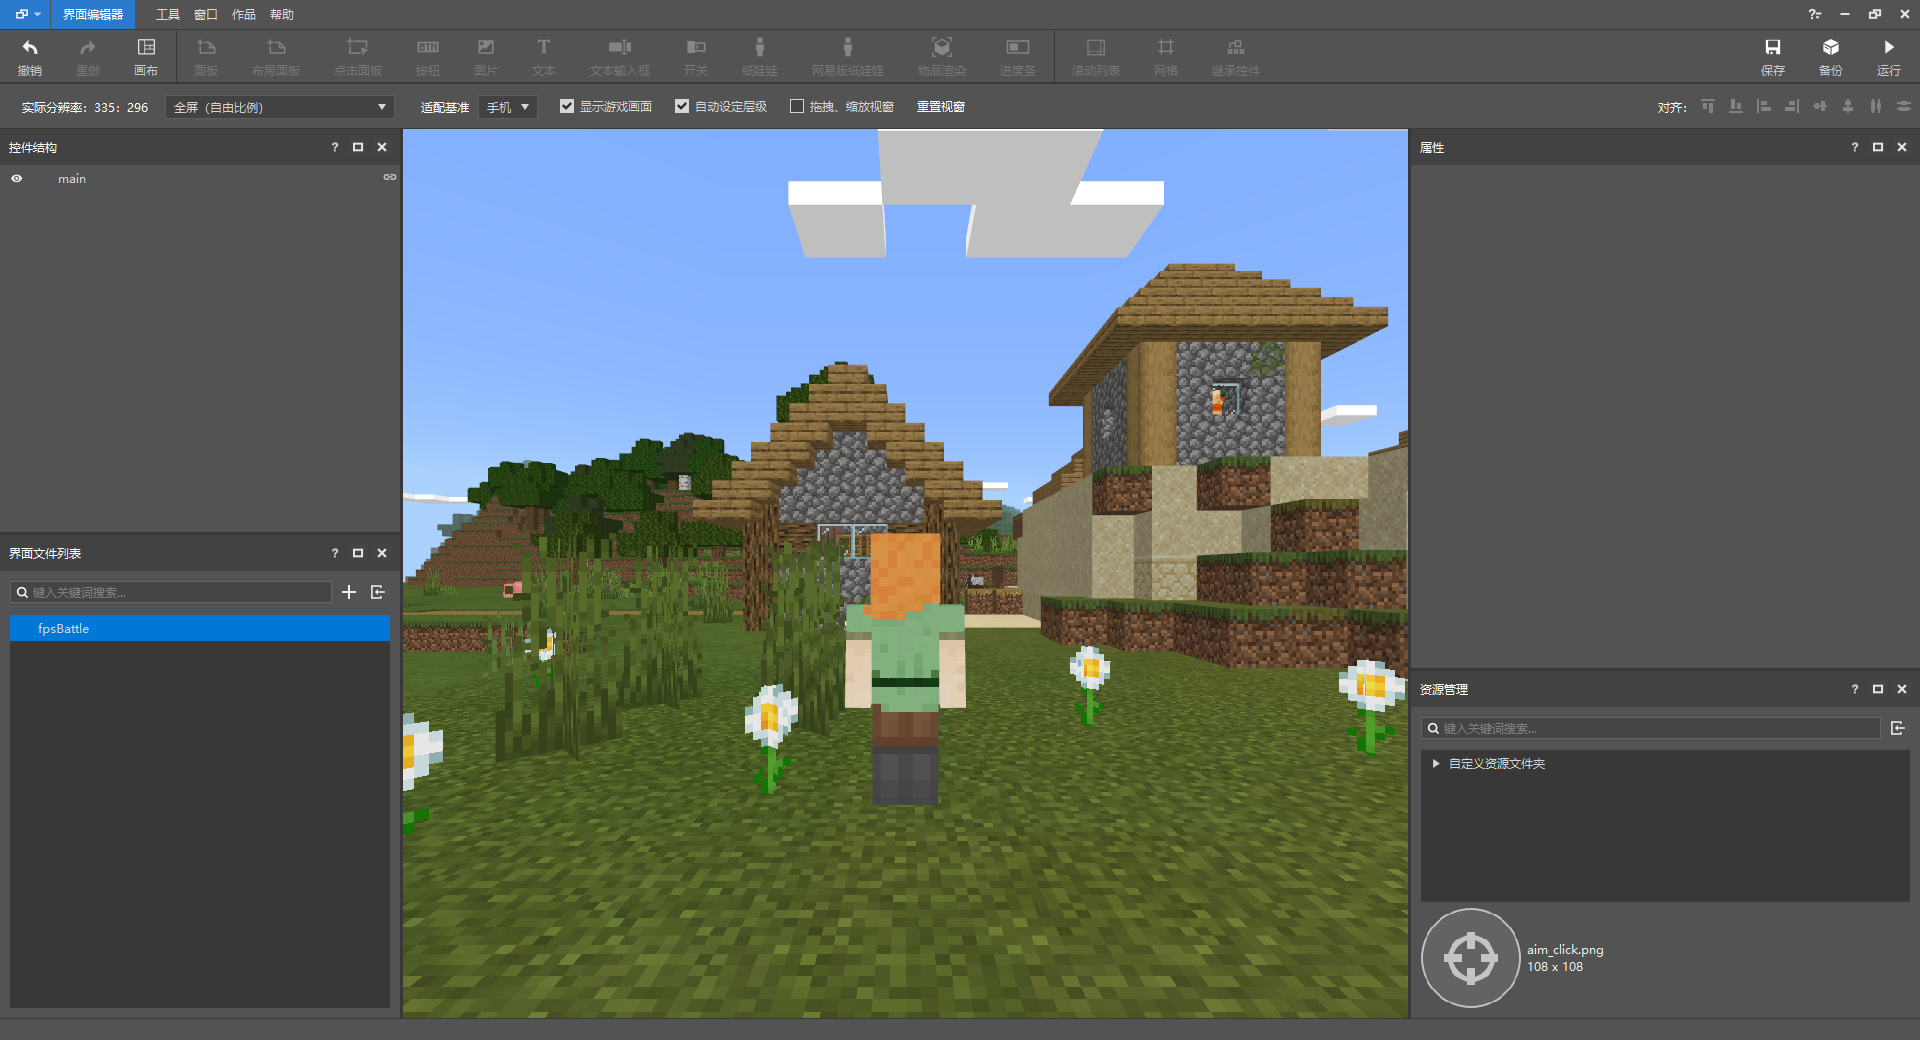The width and height of the screenshot is (1920, 1040).
Task: Click the Redo (重做) toolbar icon
Action: click(x=88, y=57)
